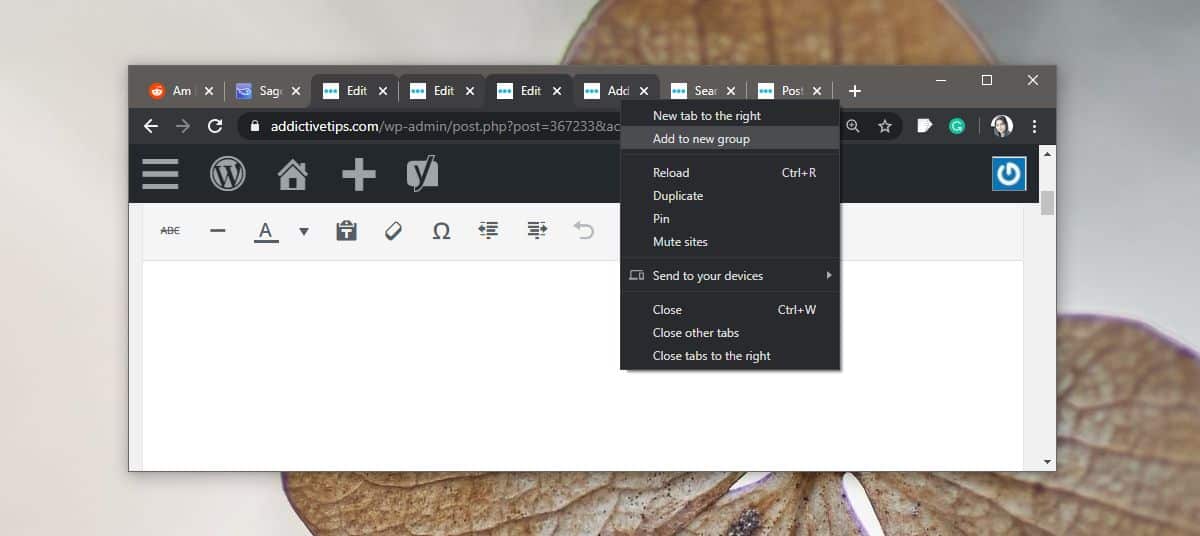This screenshot has width=1200, height=536.
Task: Click the browser forward arrow
Action: pos(183,126)
